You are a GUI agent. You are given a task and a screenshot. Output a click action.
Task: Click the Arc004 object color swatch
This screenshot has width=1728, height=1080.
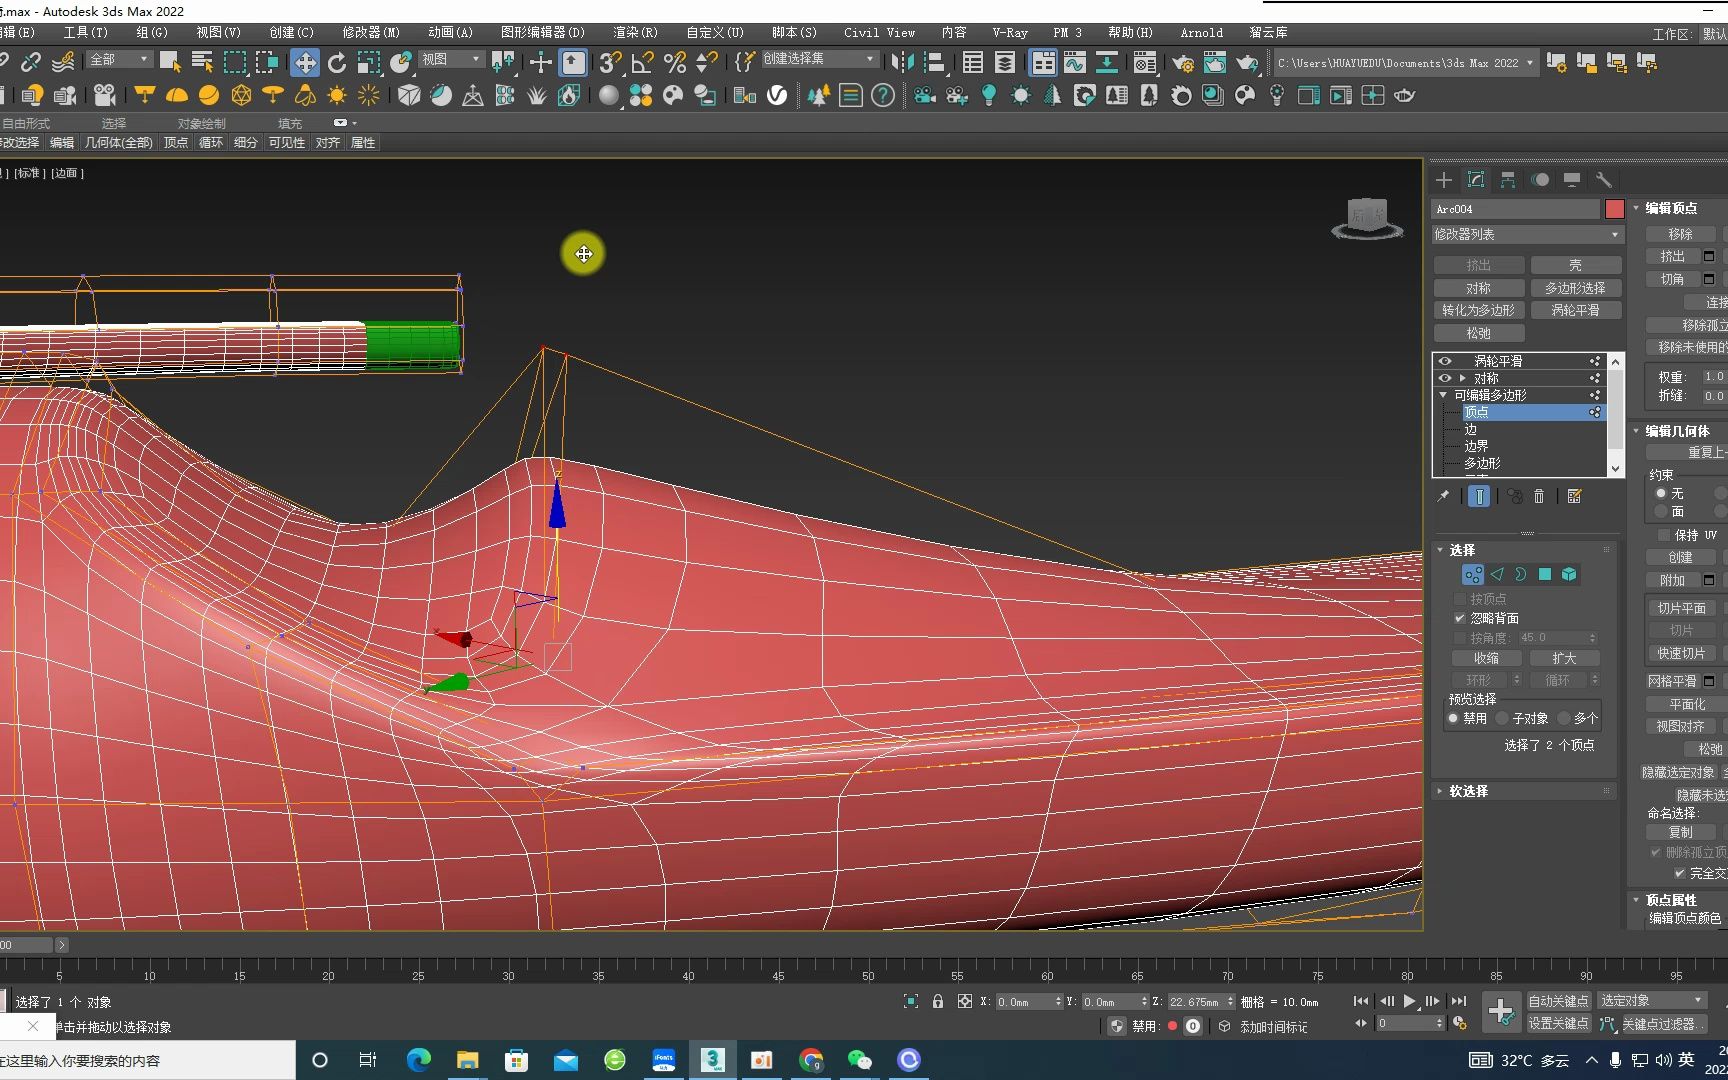[1614, 209]
